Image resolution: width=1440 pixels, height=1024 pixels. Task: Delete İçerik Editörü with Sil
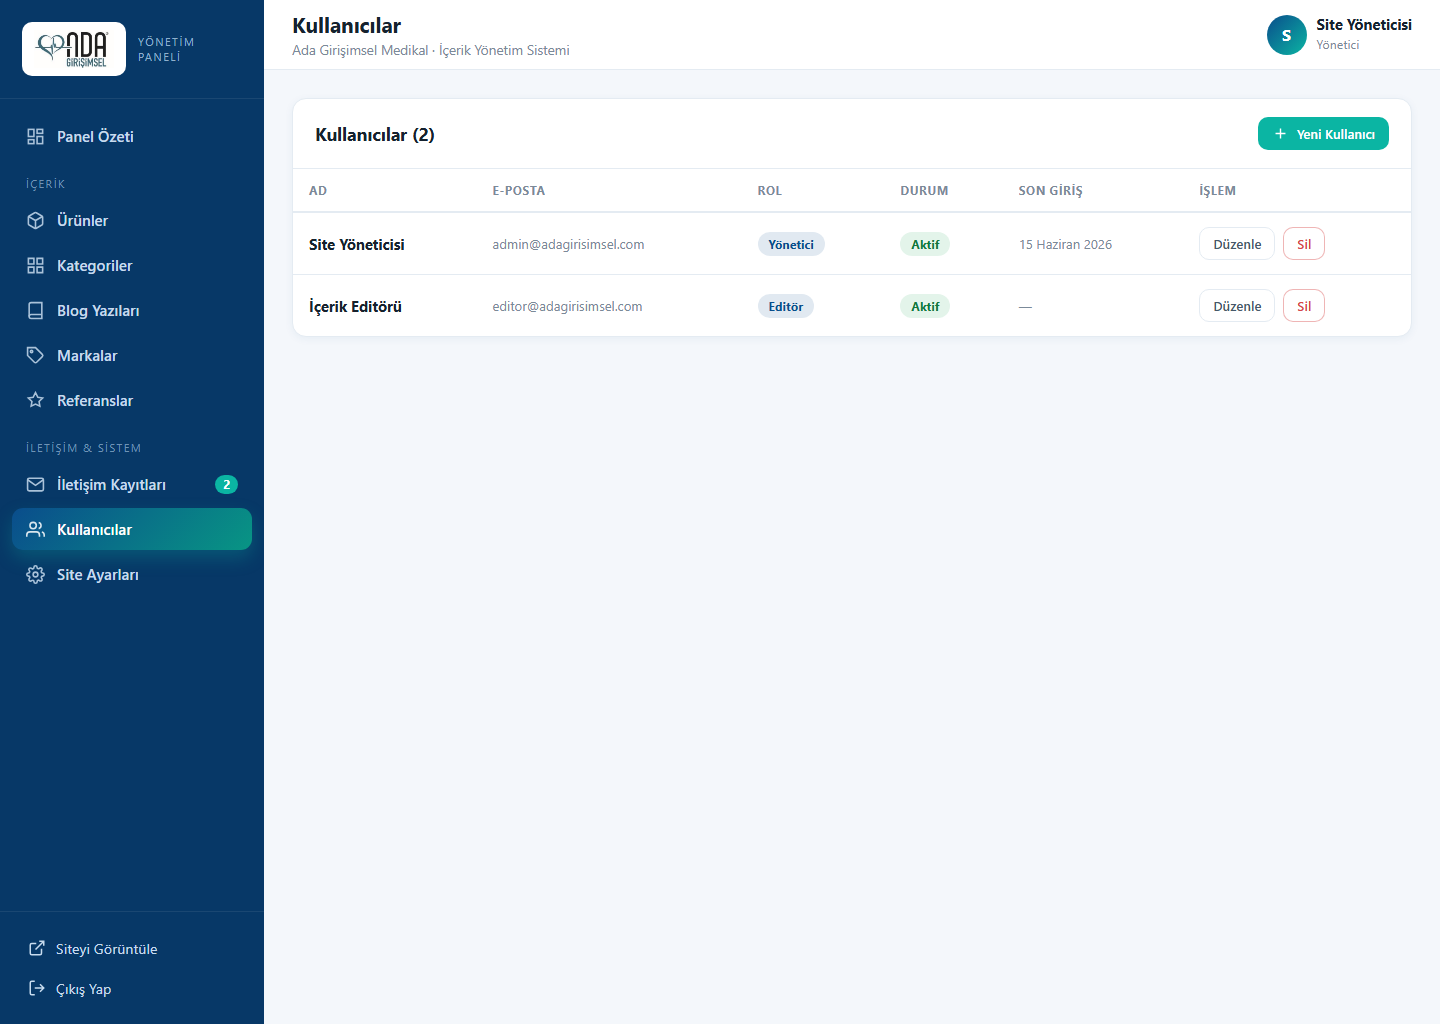[x=1304, y=306]
